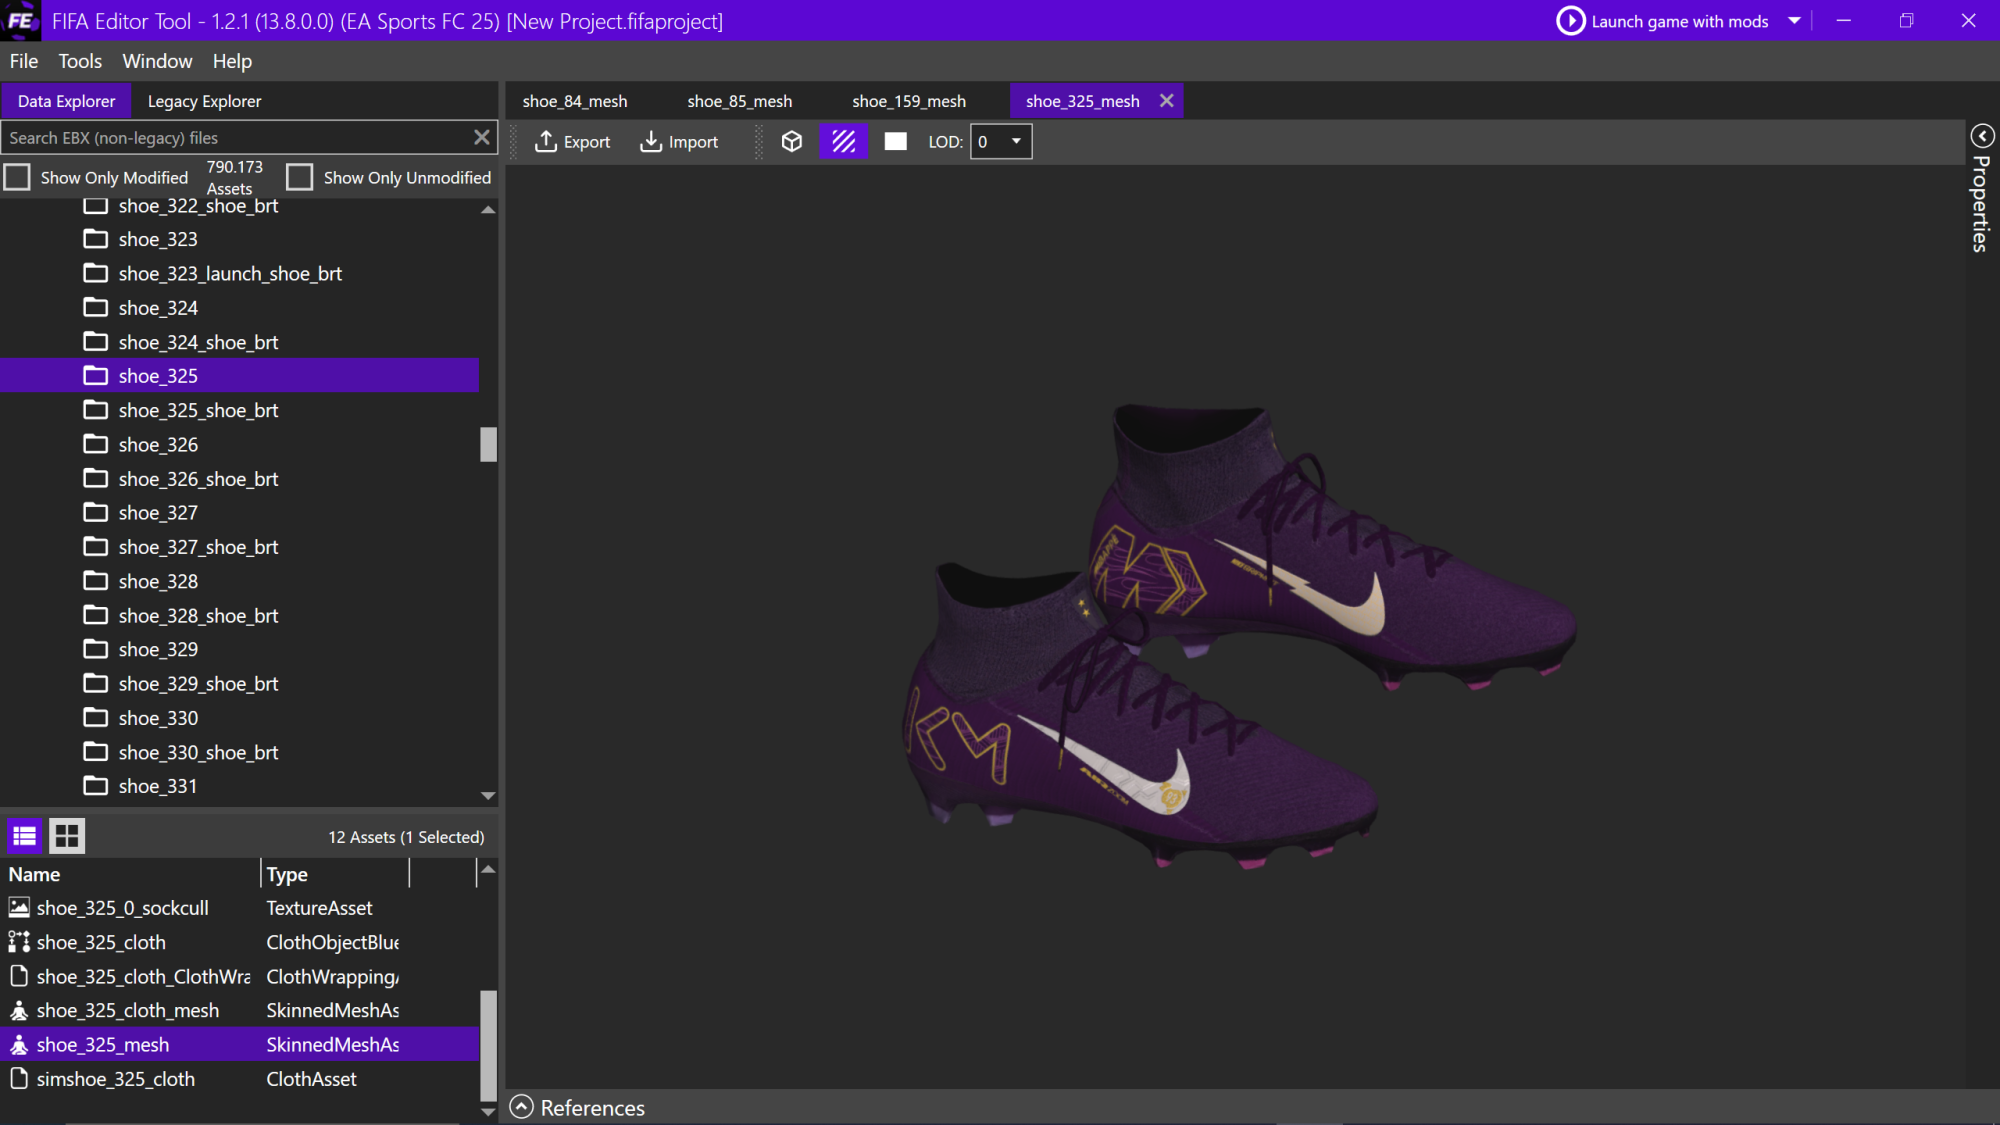Click the FE application logo icon
Image resolution: width=2000 pixels, height=1125 pixels.
click(x=20, y=20)
